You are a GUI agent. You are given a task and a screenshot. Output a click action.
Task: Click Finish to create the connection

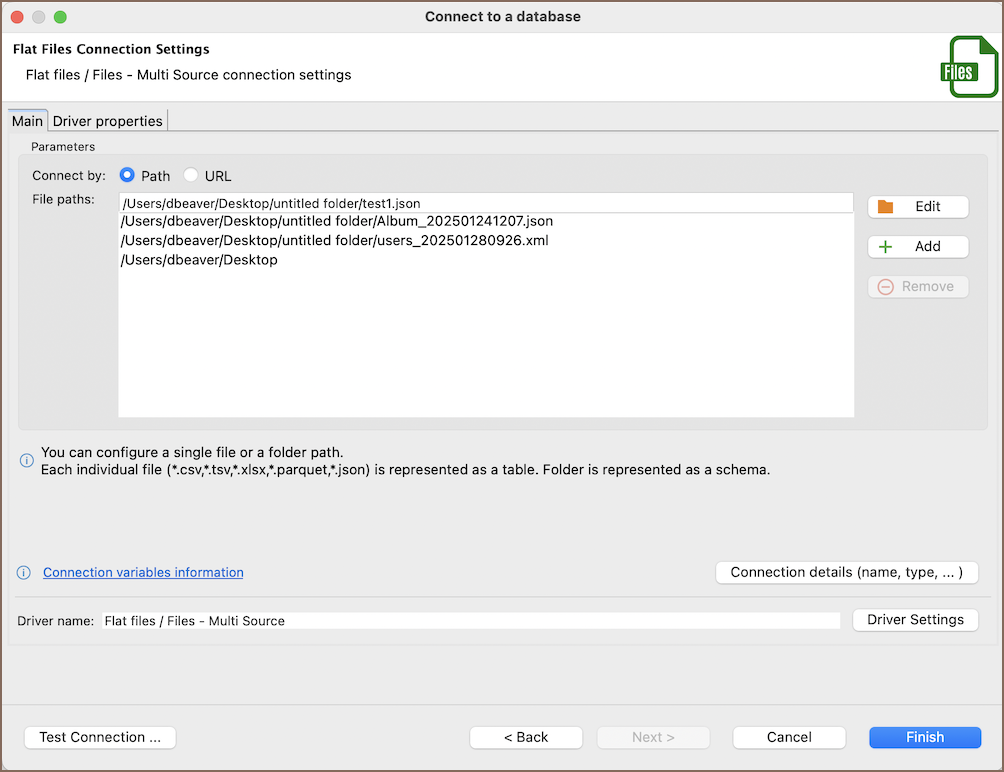pyautogui.click(x=924, y=737)
